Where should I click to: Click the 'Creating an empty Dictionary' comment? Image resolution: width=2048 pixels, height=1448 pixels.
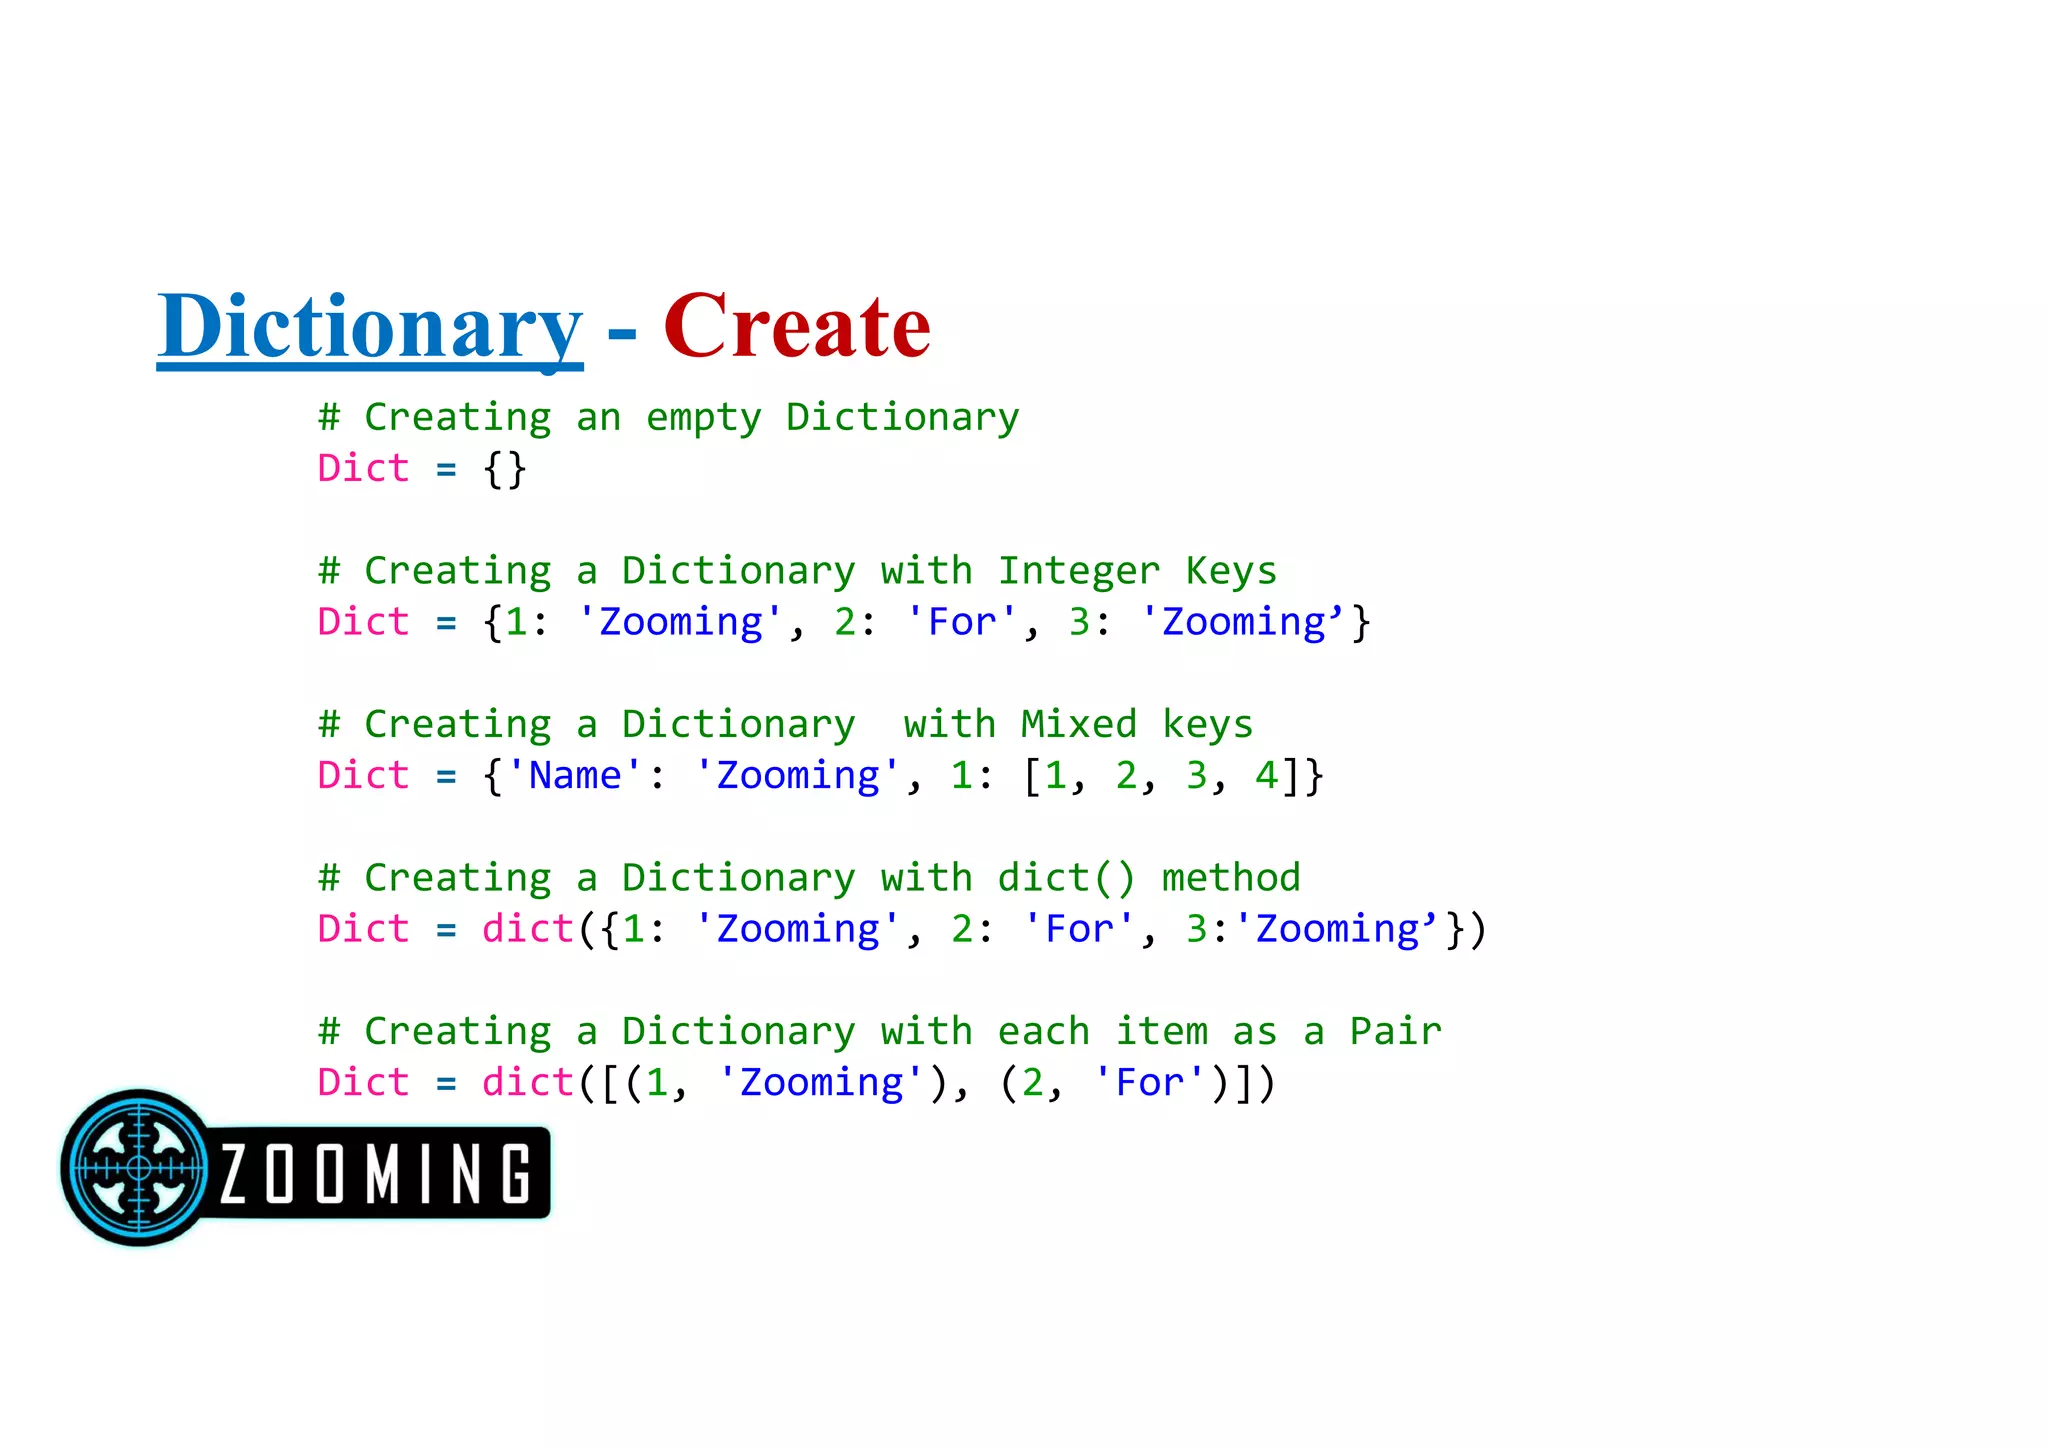(x=668, y=417)
